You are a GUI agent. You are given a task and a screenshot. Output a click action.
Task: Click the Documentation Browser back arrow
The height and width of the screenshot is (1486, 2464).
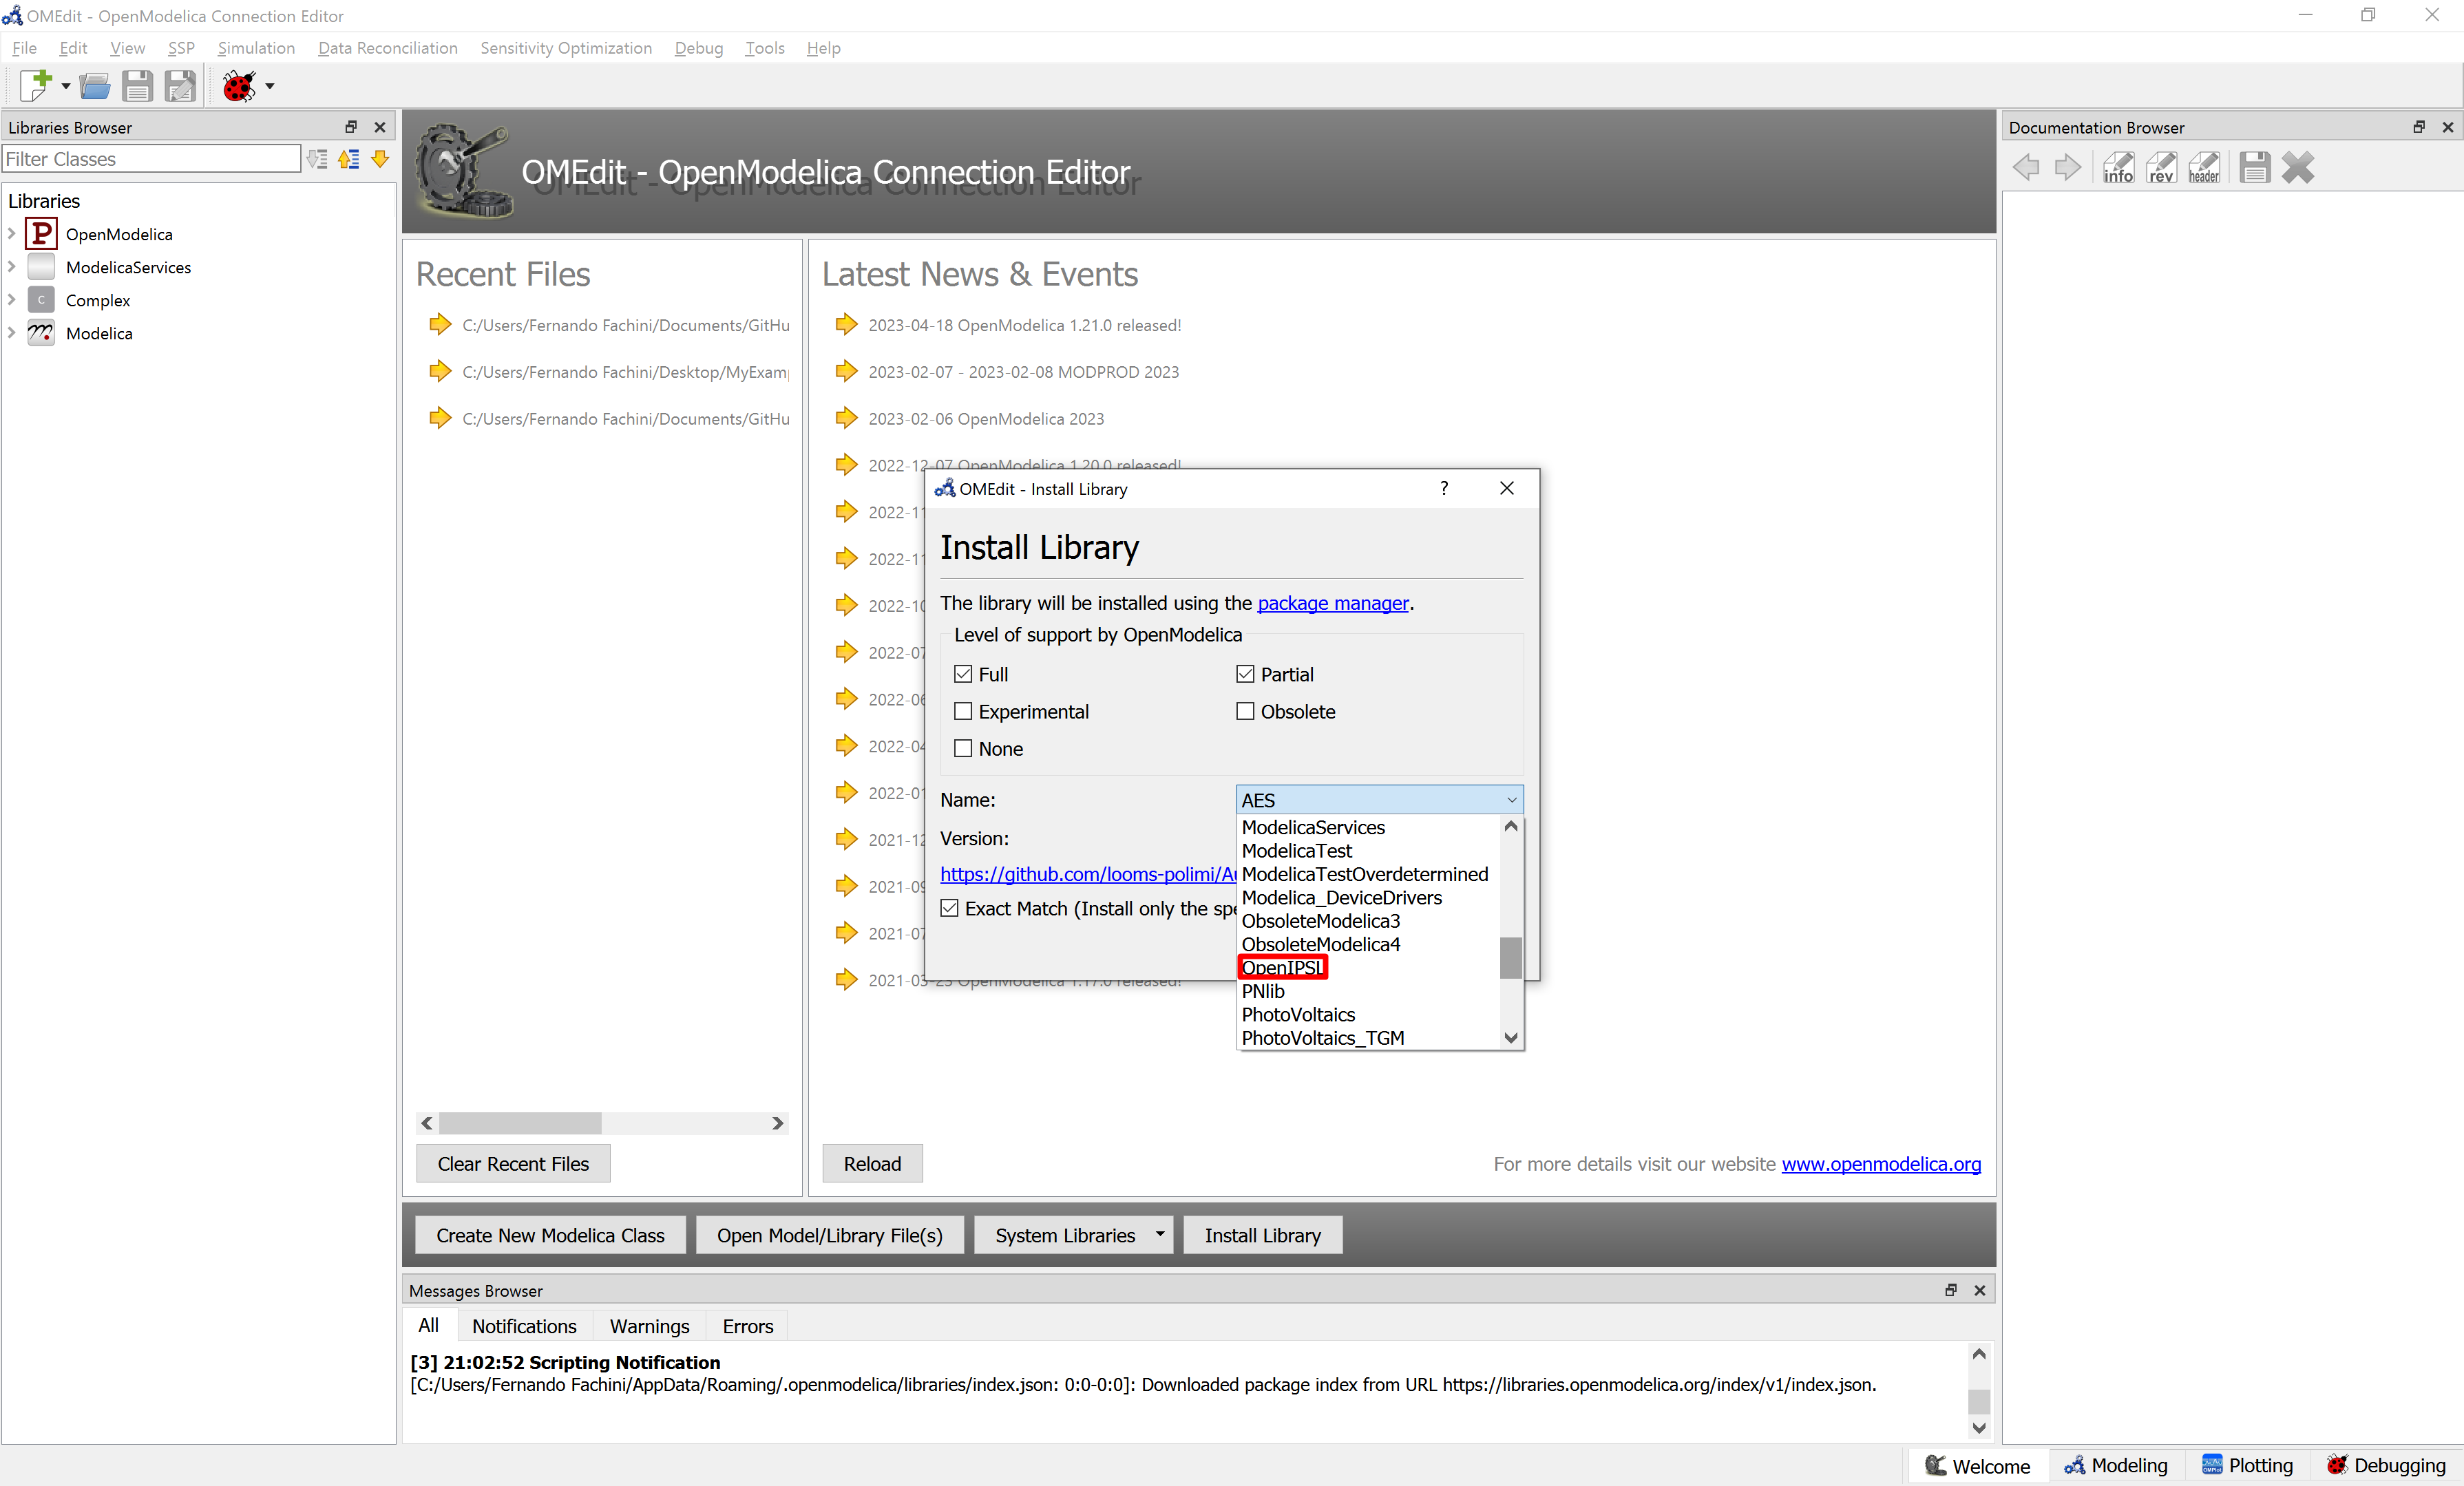click(2026, 167)
